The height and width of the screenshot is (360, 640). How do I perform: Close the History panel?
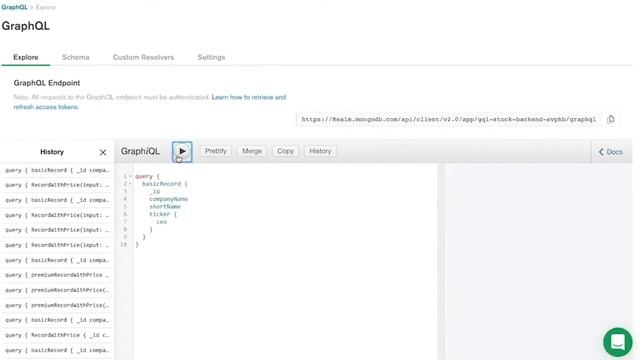[103, 152]
